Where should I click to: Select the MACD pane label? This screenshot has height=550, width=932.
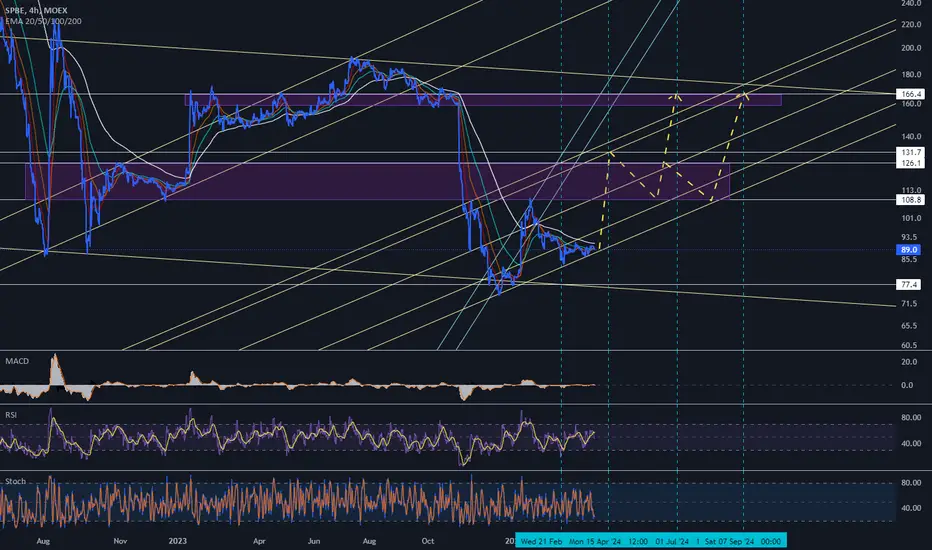17,361
